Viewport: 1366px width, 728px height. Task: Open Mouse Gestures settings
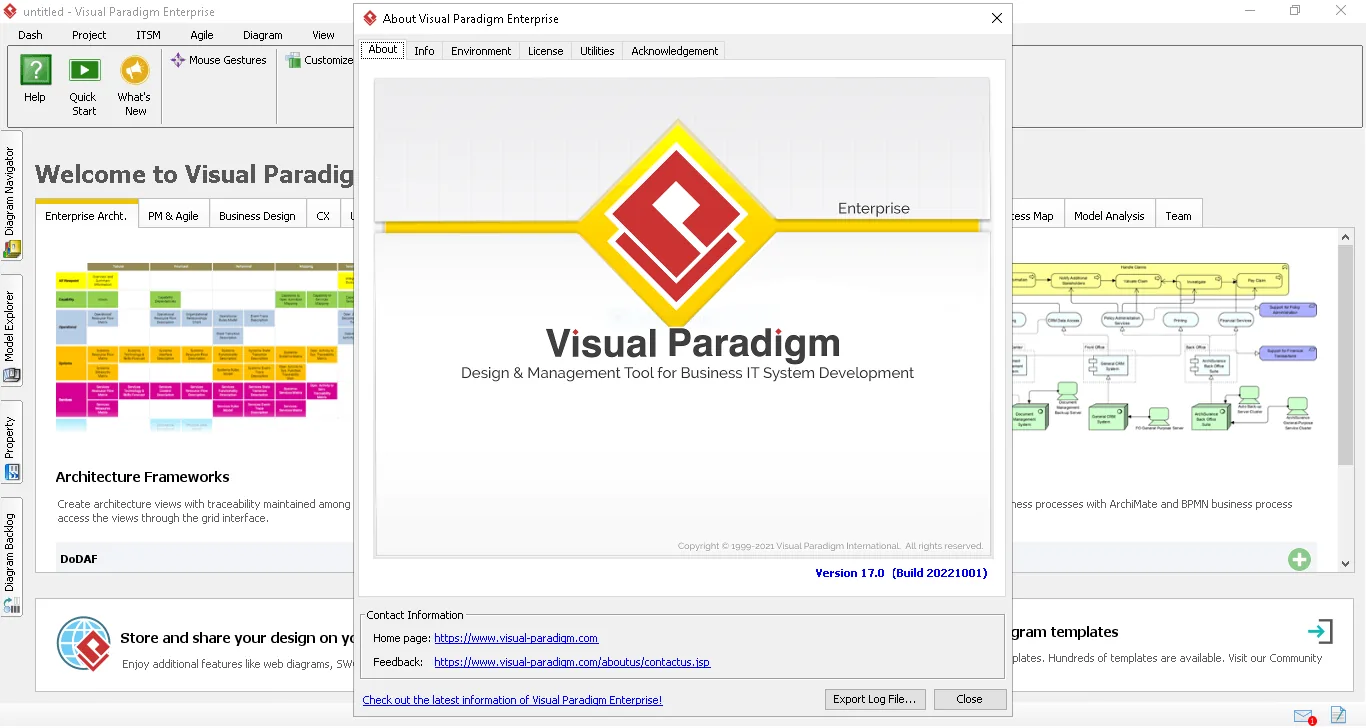coord(218,60)
